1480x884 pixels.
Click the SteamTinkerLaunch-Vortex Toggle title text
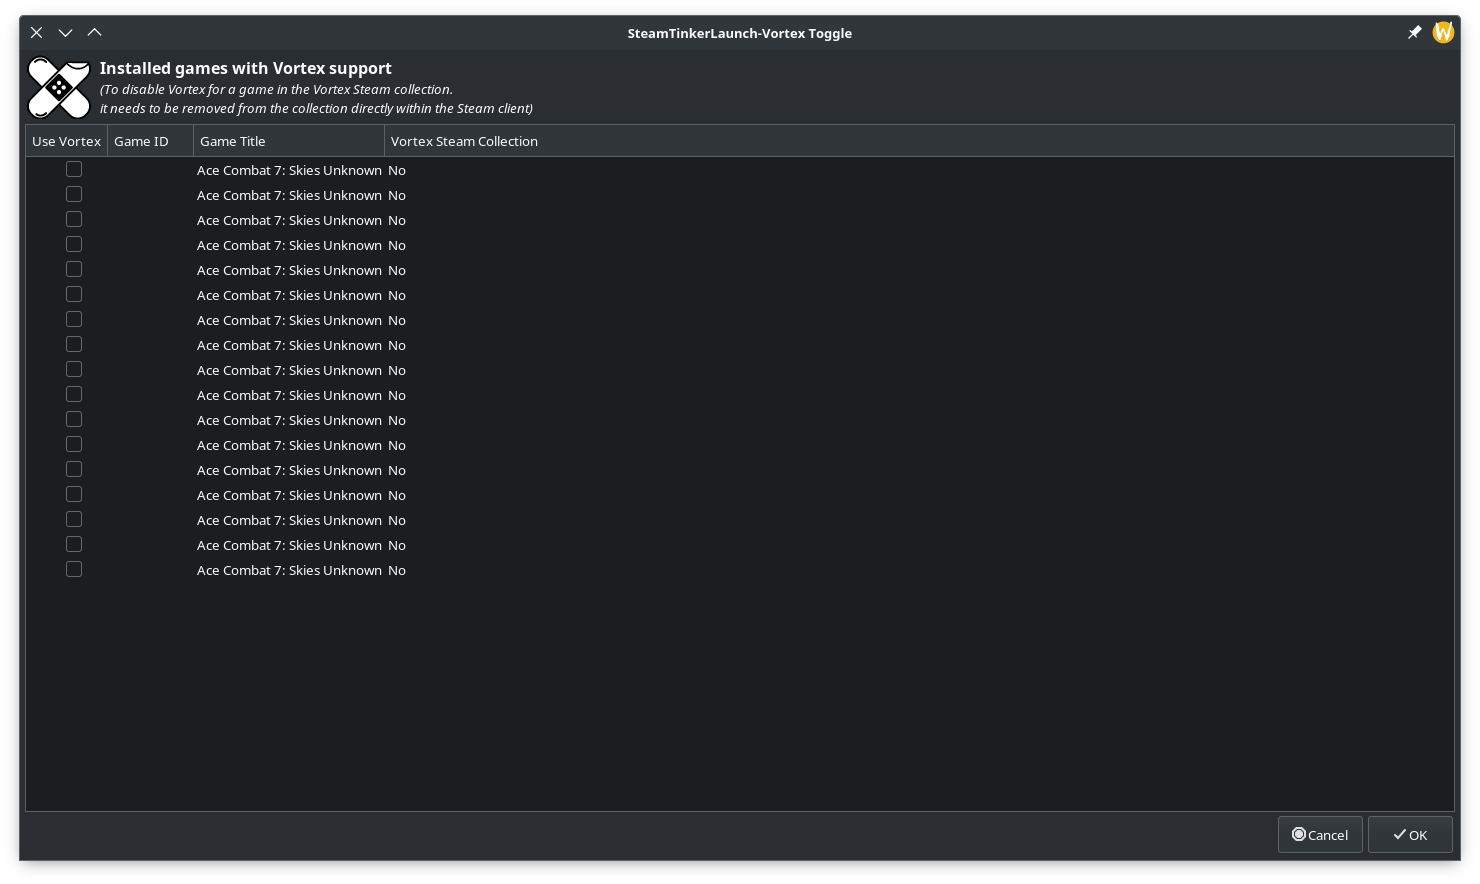pyautogui.click(x=740, y=33)
